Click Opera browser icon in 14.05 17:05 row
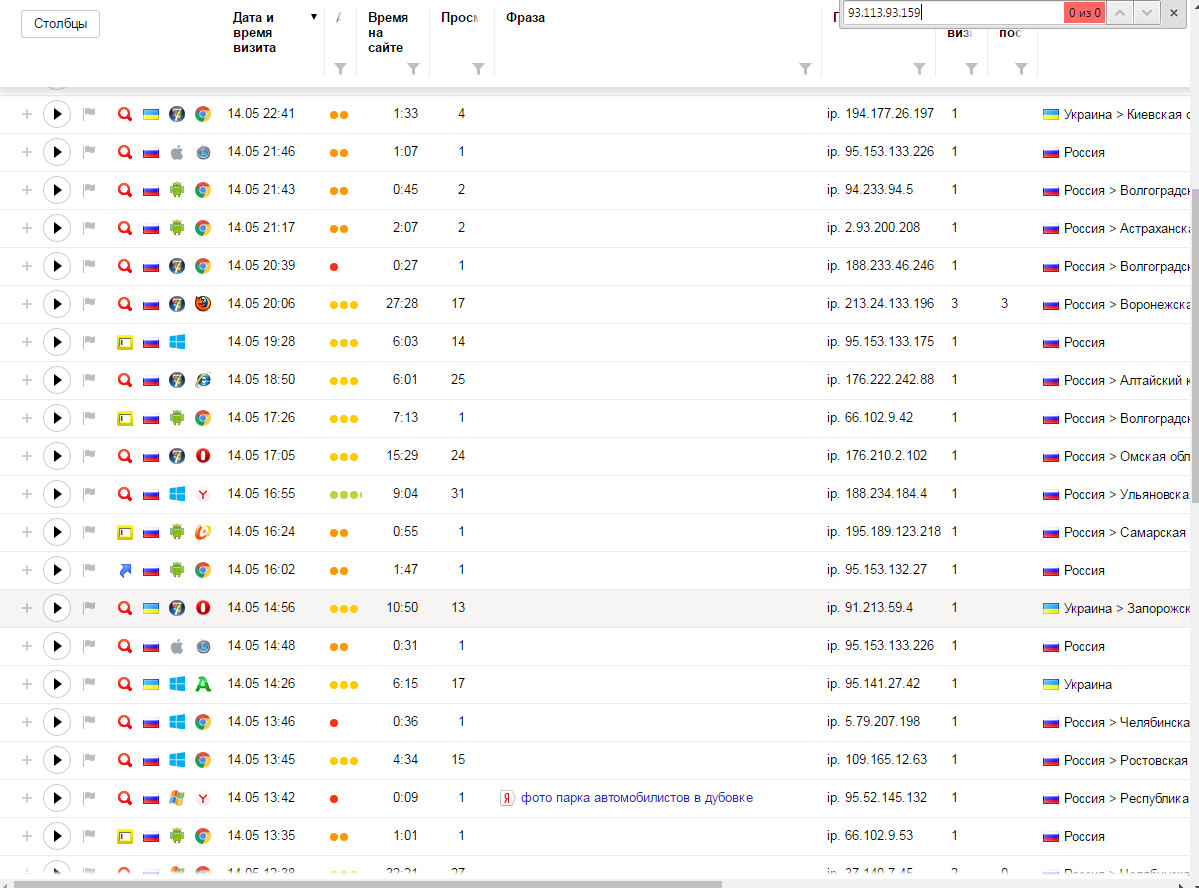Image resolution: width=1199 pixels, height=888 pixels. point(203,456)
